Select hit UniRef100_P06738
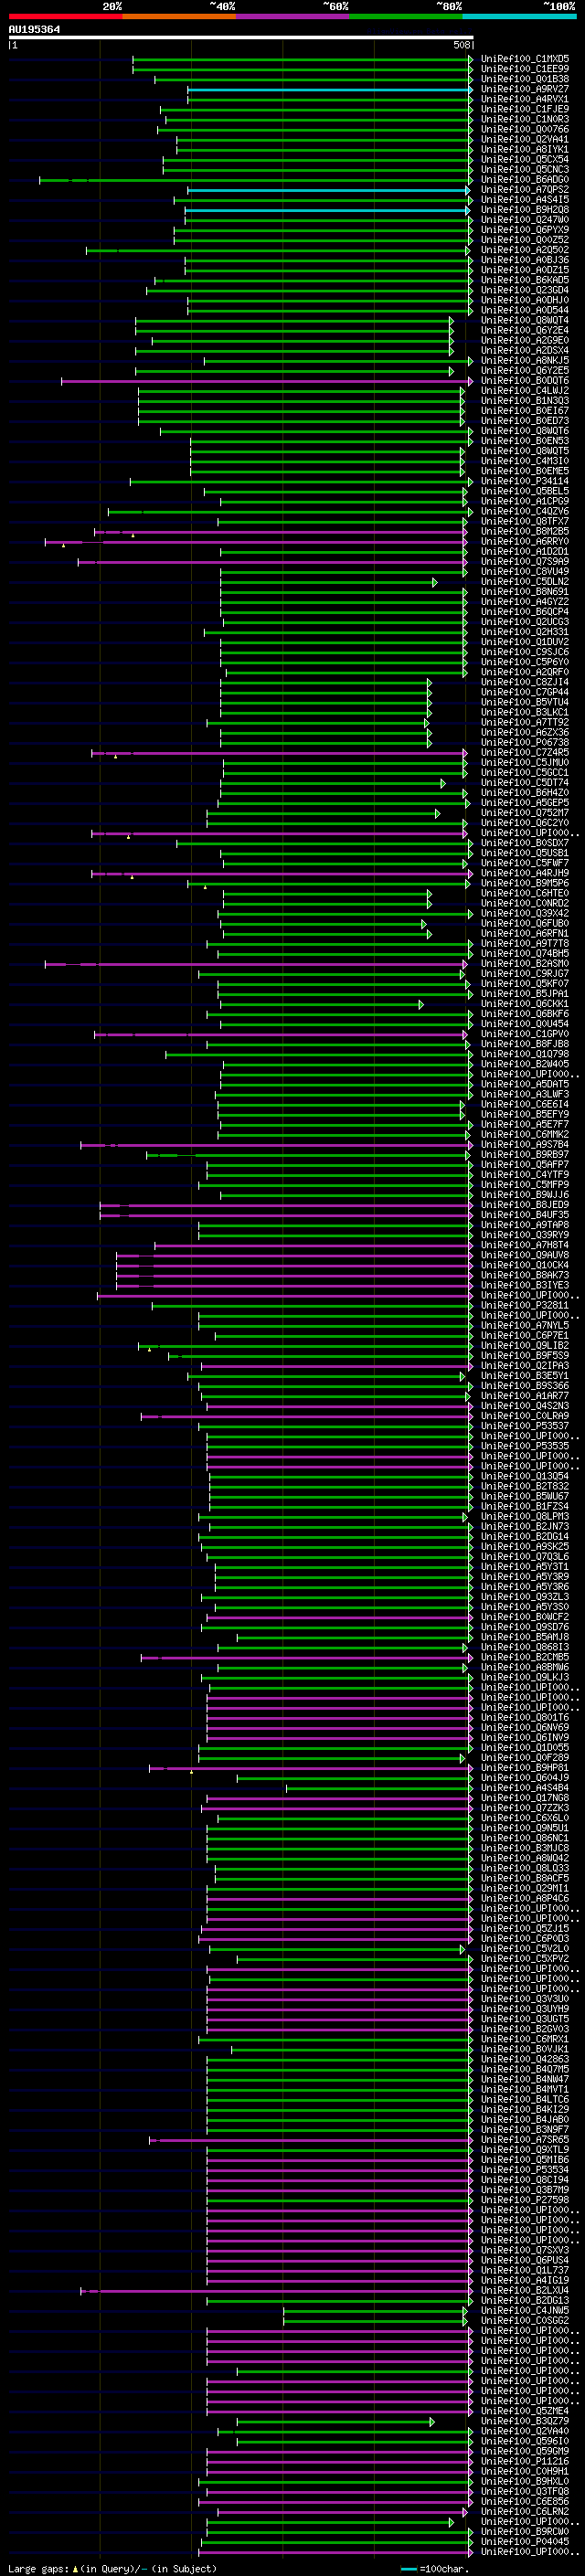 525,743
